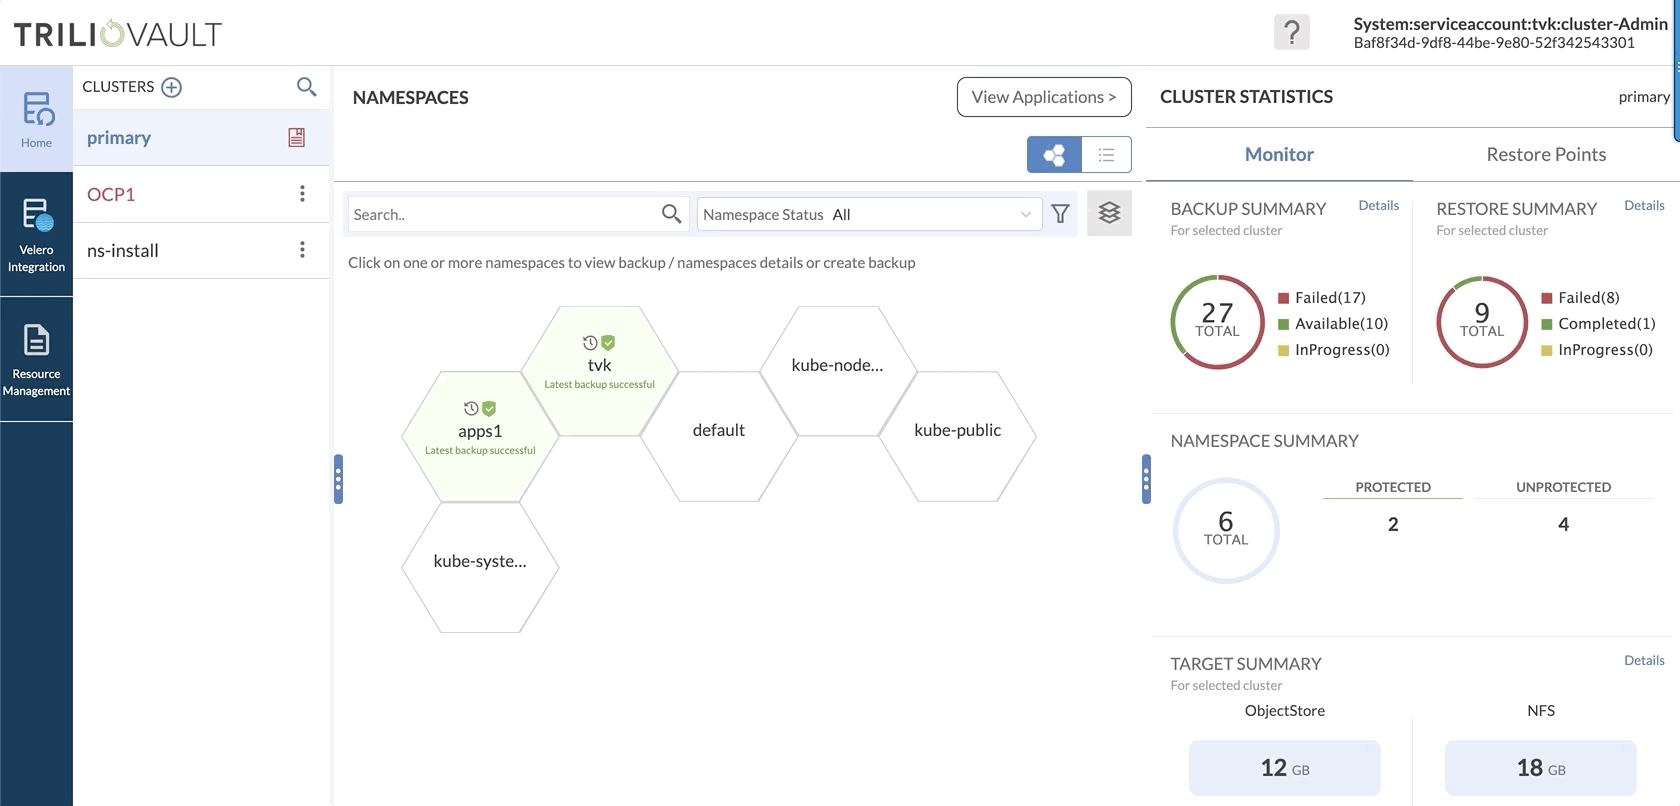Switch to list namespace view

(x=1106, y=155)
